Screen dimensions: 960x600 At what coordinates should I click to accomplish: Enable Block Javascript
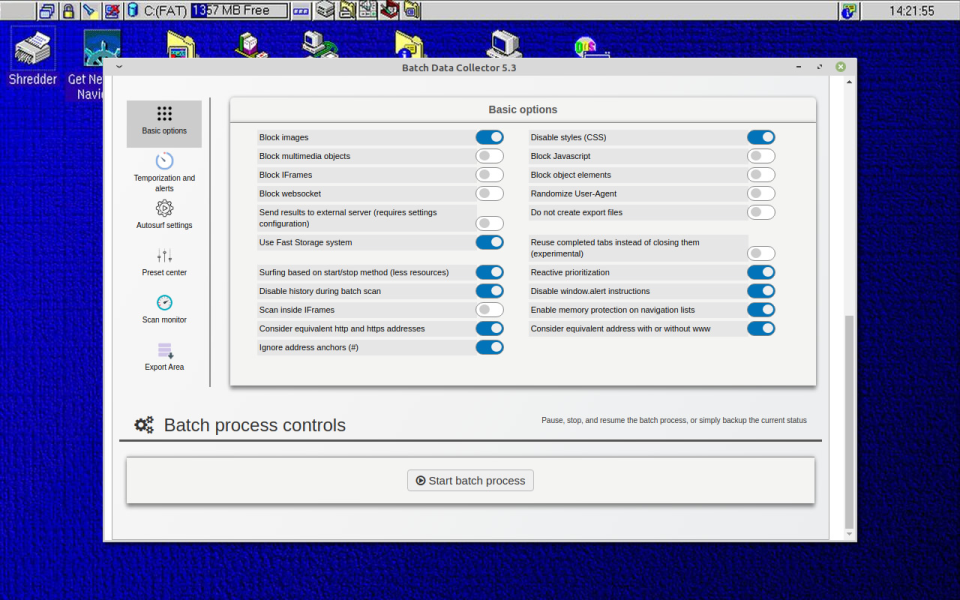[x=761, y=156]
